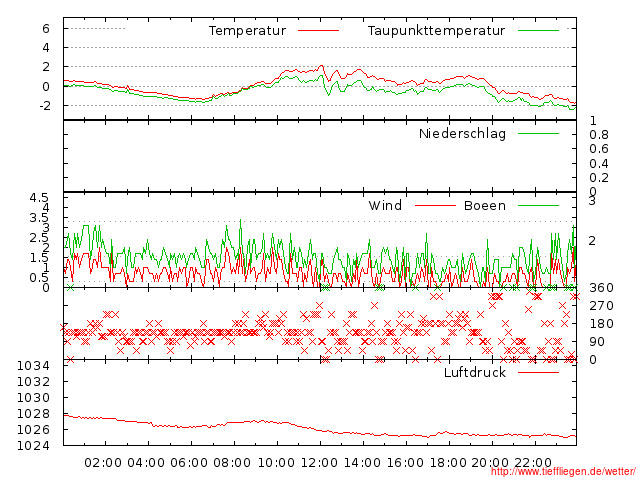The width and height of the screenshot is (640, 480).
Task: Click the Luftdruck legend label
Action: (475, 372)
